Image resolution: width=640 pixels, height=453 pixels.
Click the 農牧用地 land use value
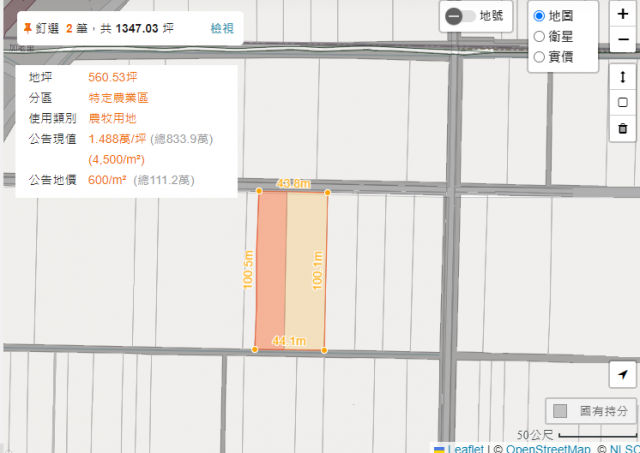pos(114,118)
